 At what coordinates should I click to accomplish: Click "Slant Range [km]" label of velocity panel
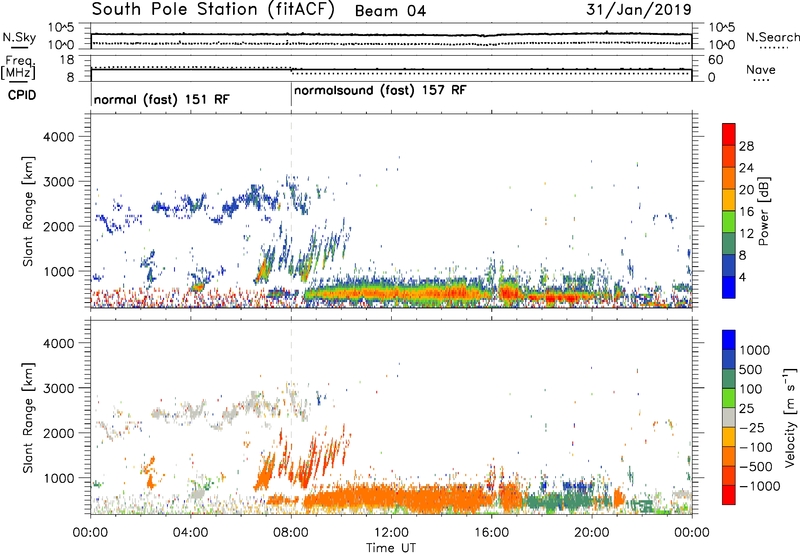point(28,418)
